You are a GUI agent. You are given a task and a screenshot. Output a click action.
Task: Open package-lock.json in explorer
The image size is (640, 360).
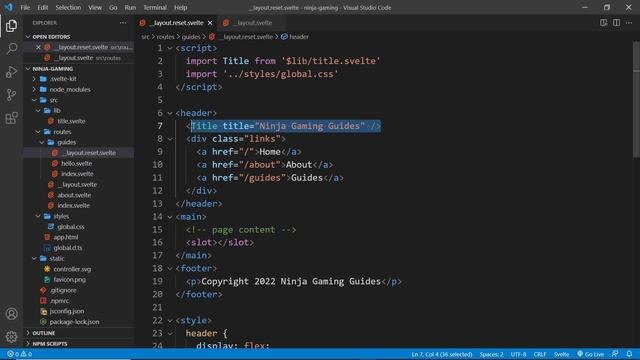click(x=74, y=322)
